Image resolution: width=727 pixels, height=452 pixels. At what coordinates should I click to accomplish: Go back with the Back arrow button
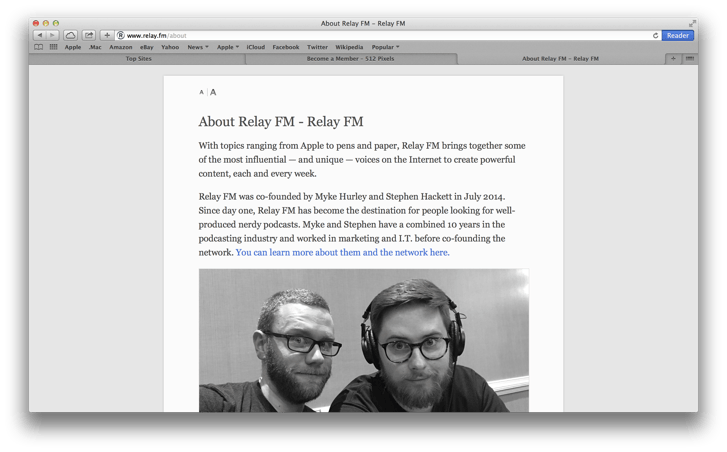coord(39,35)
